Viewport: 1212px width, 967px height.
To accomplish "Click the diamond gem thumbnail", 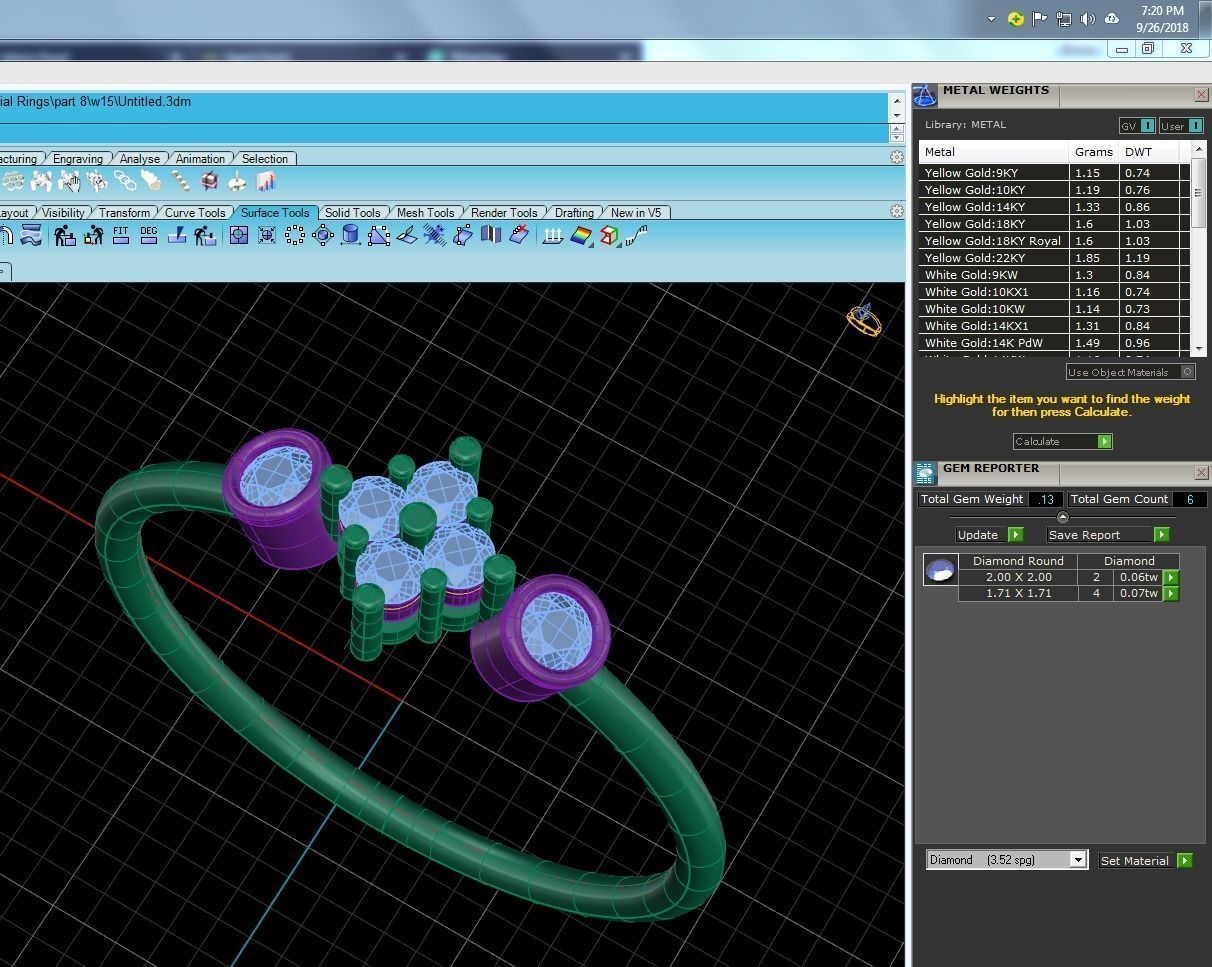I will tap(940, 570).
